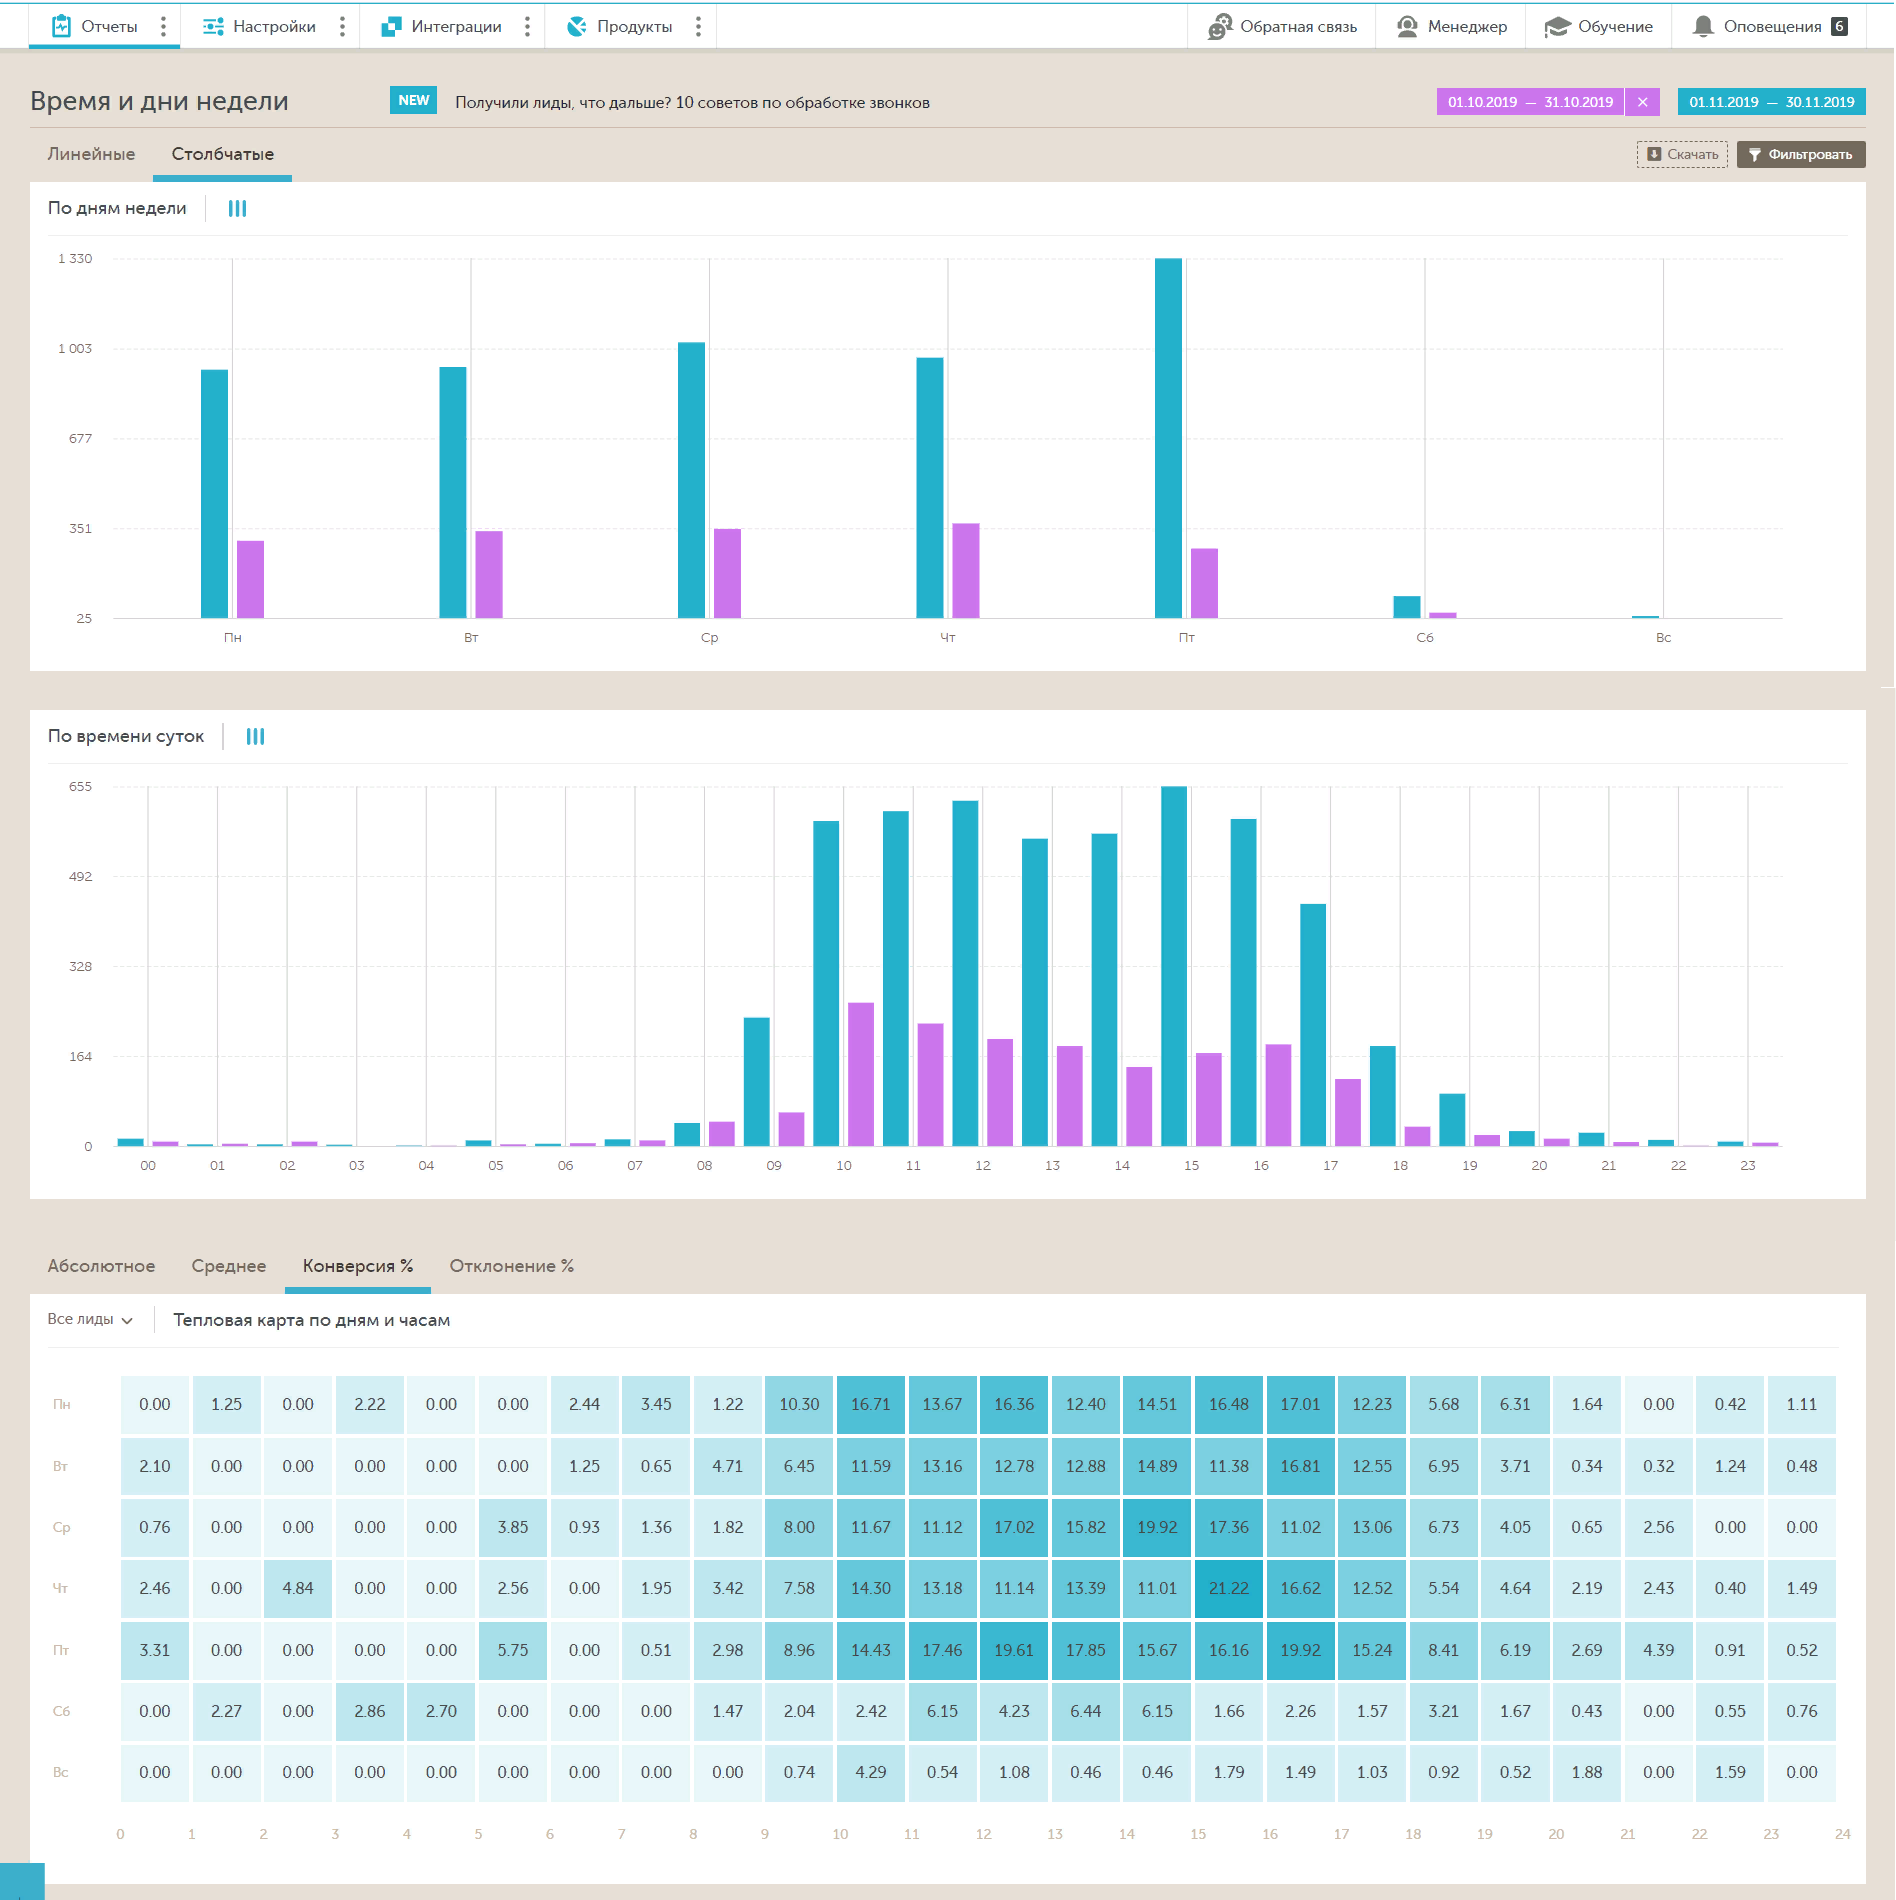Click Thursday 15:00 heatmap cell 21.22
This screenshot has height=1900, width=1896.
click(x=1229, y=1589)
